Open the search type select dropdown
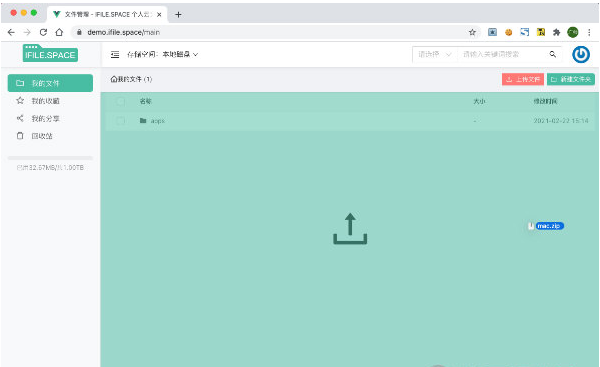Viewport: 600px width, 367px height. 435,54
